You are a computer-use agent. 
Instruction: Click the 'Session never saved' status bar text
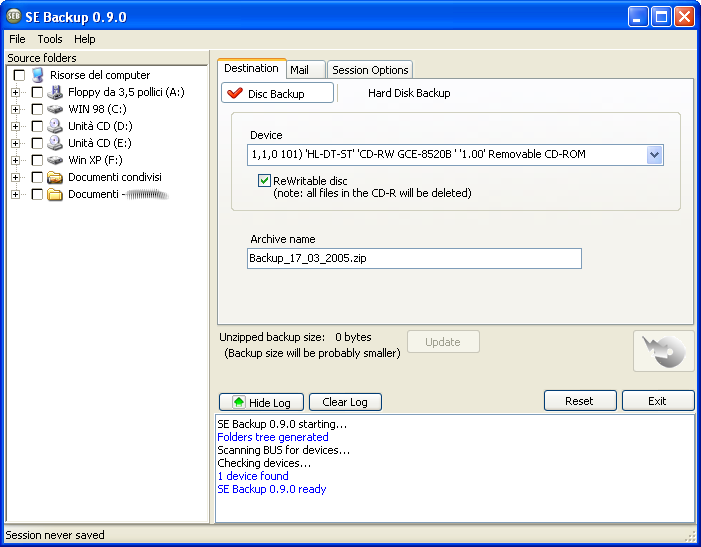[55, 535]
